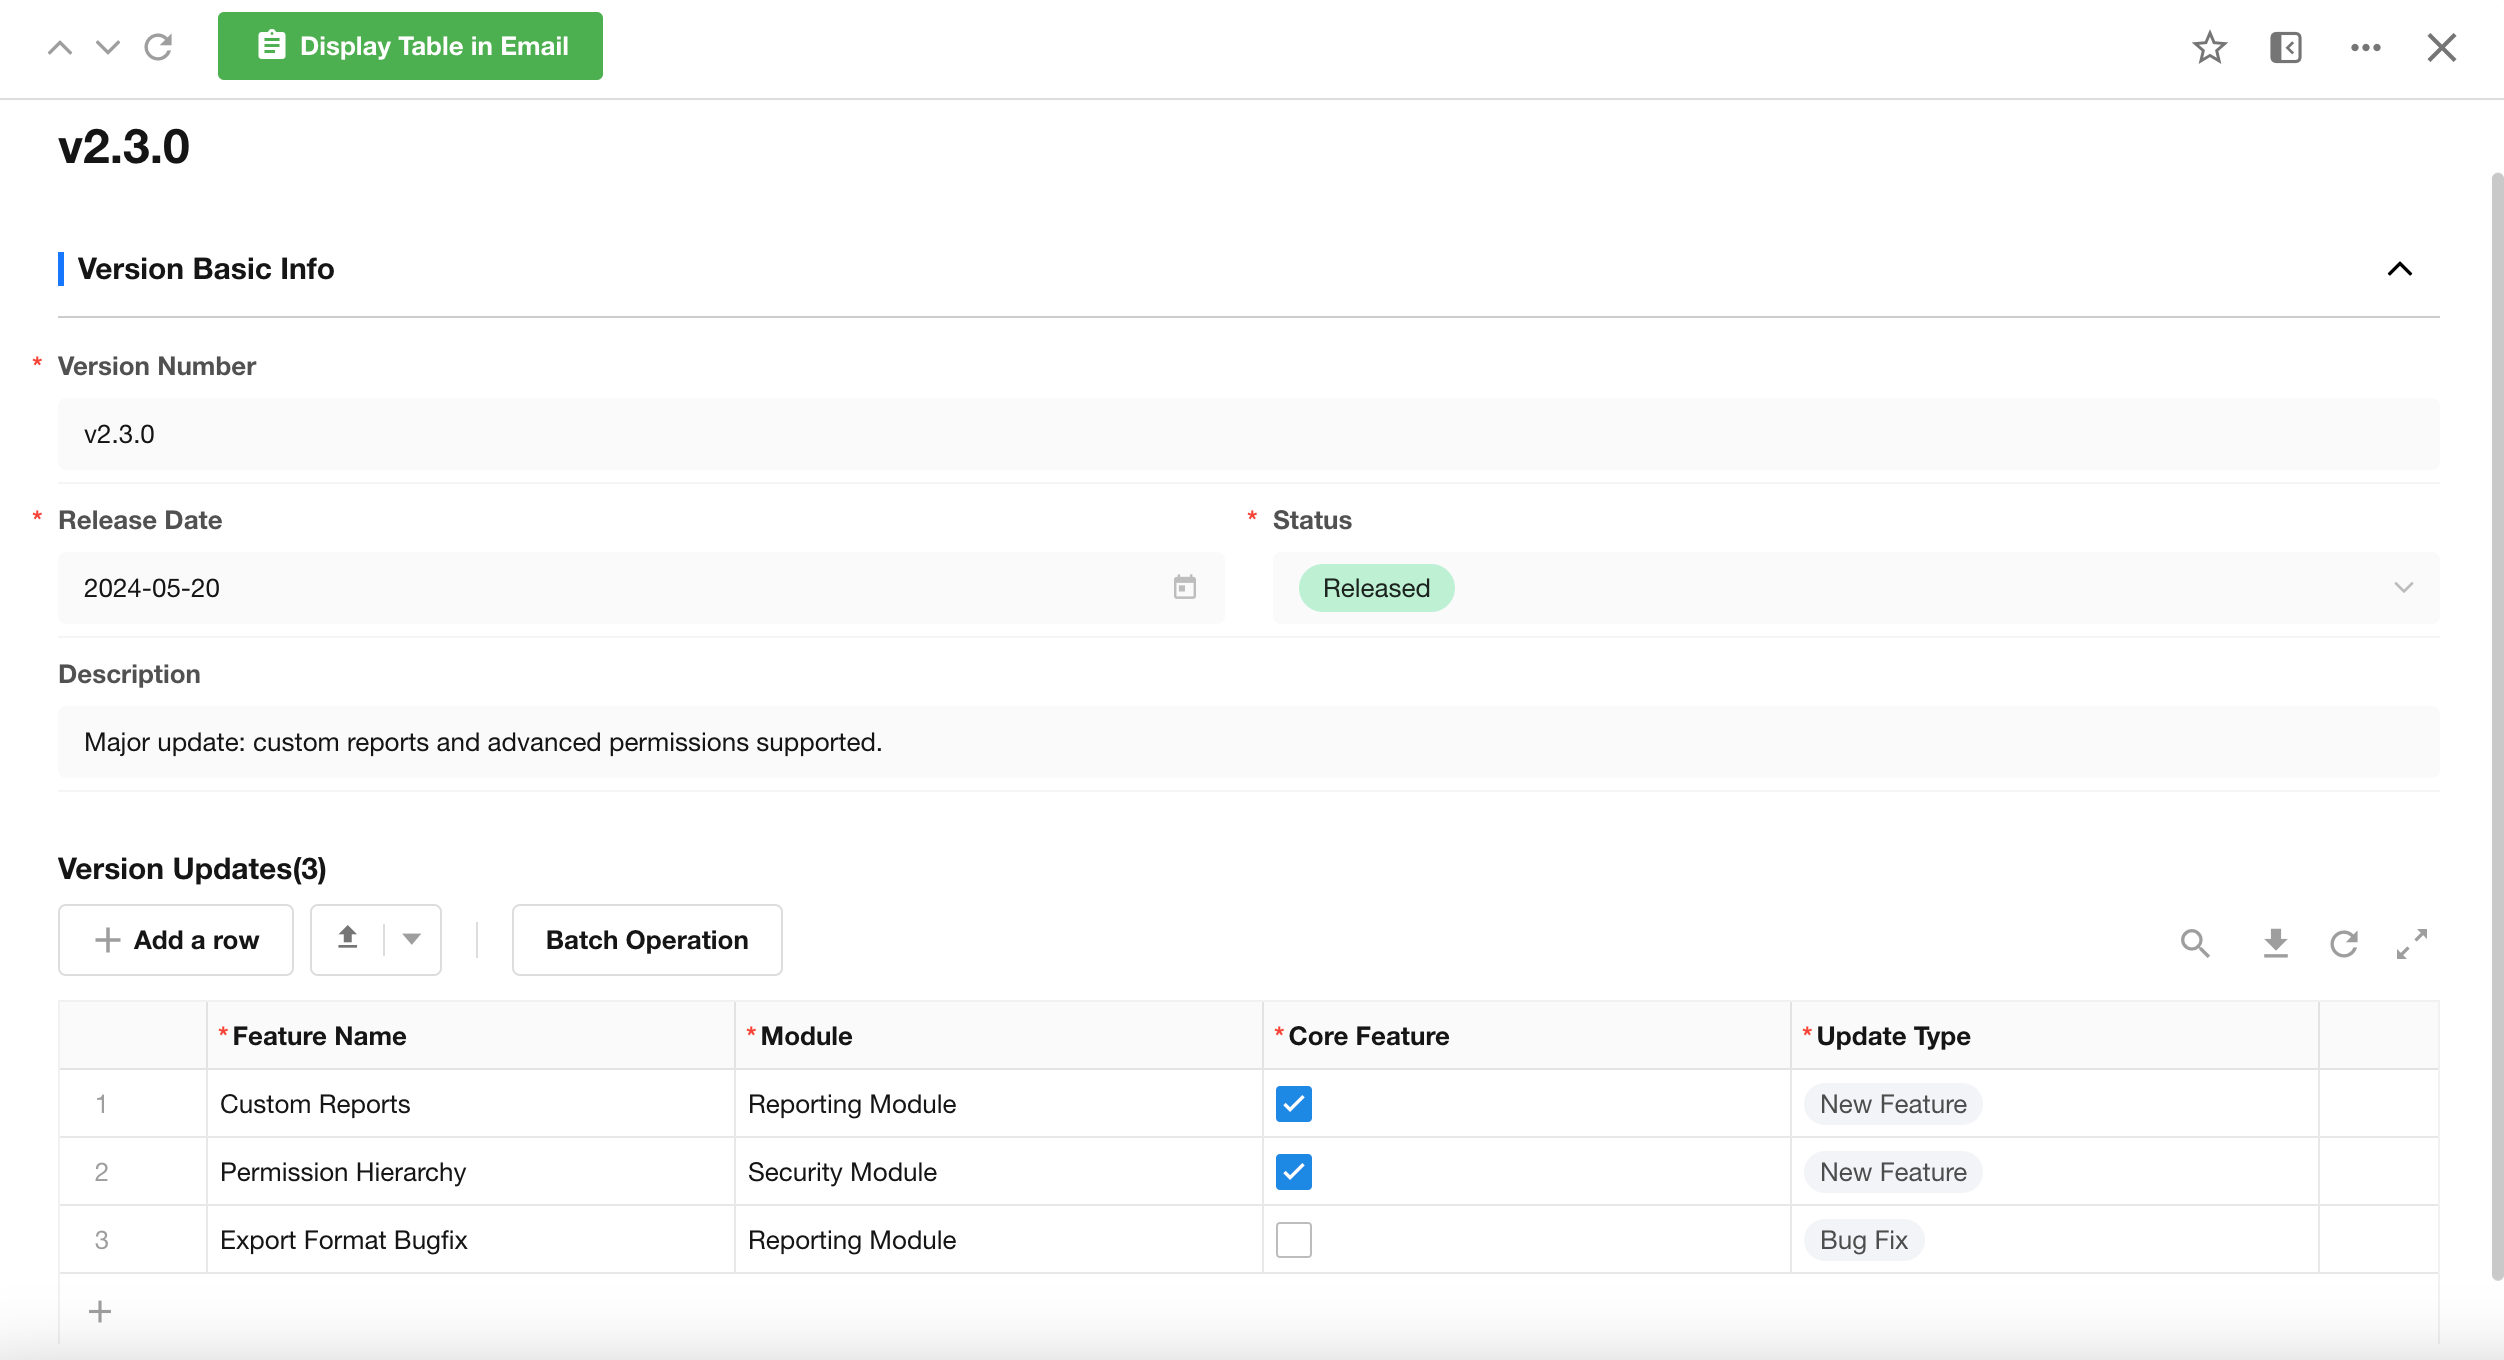2504x1360 pixels.
Task: Click Display Table in Email button
Action: click(410, 46)
